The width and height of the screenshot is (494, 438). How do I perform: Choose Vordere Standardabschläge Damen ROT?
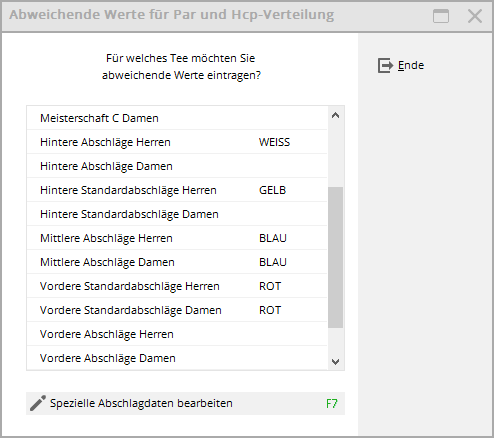tap(177, 310)
